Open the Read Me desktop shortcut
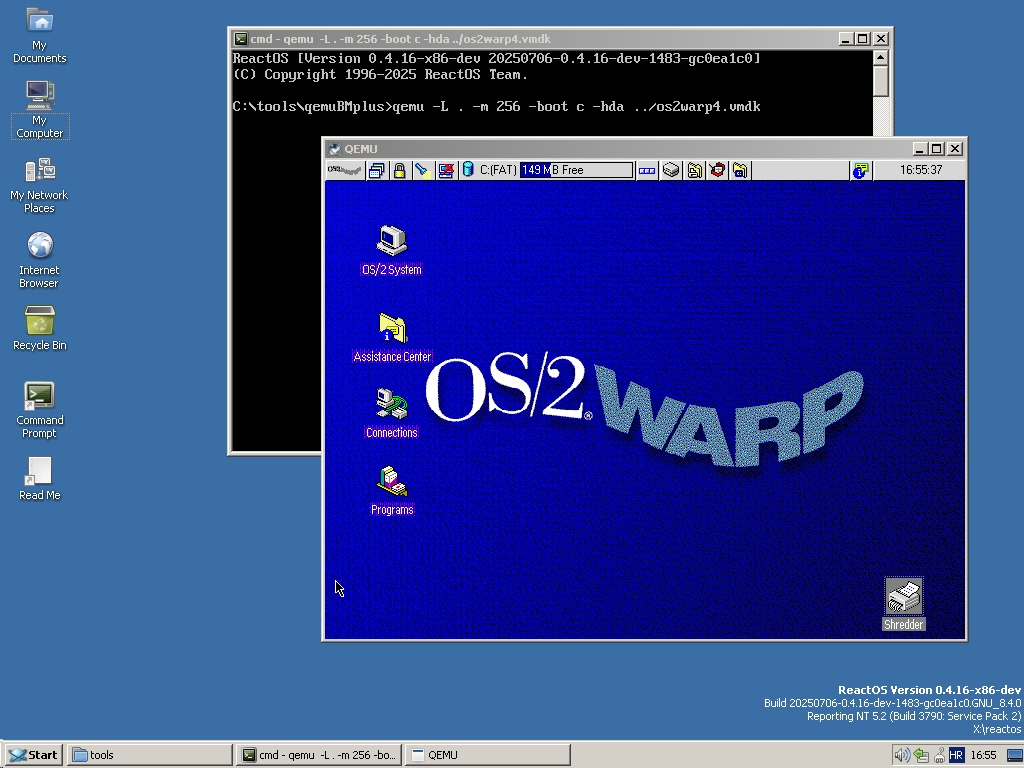This screenshot has width=1024, height=768. pyautogui.click(x=38, y=470)
